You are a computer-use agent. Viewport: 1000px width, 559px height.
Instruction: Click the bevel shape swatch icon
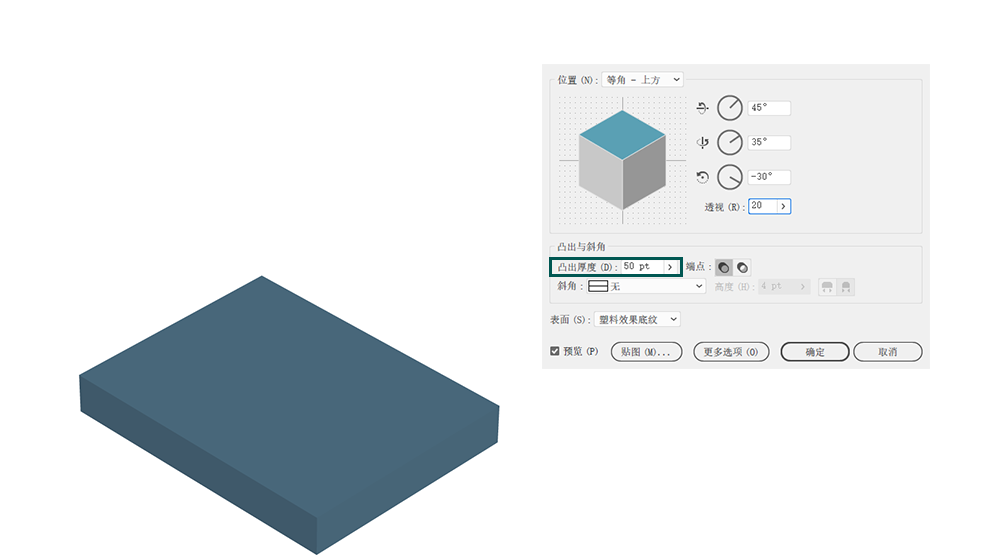[598, 286]
